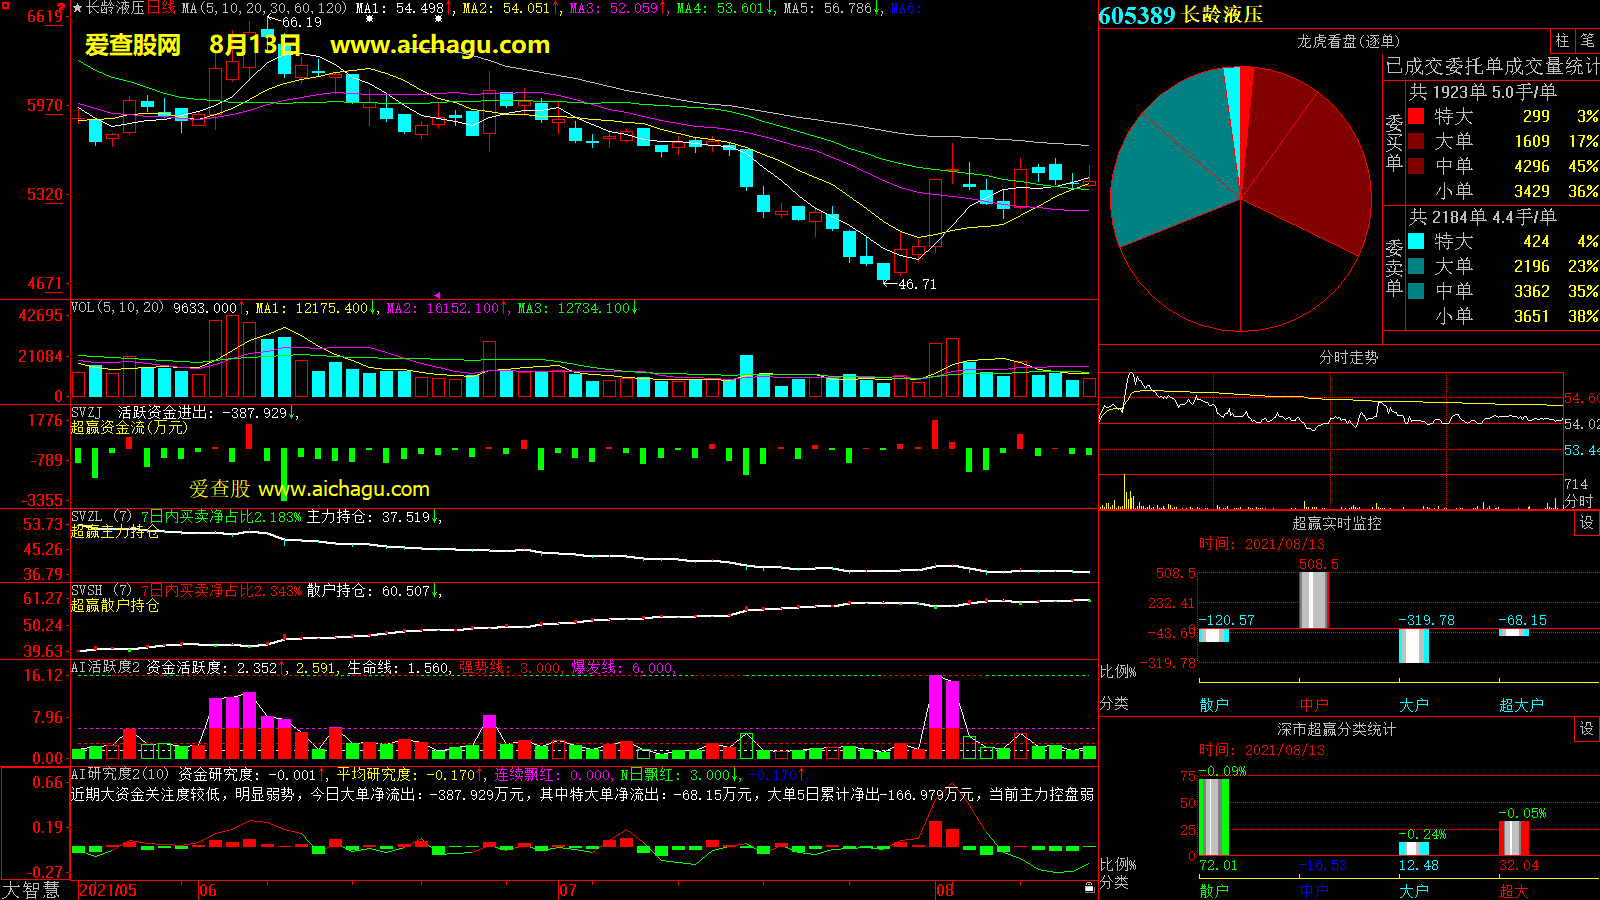Click the magenta arrow marker above VOL panel
Viewport: 1600px width, 900px height.
point(437,295)
